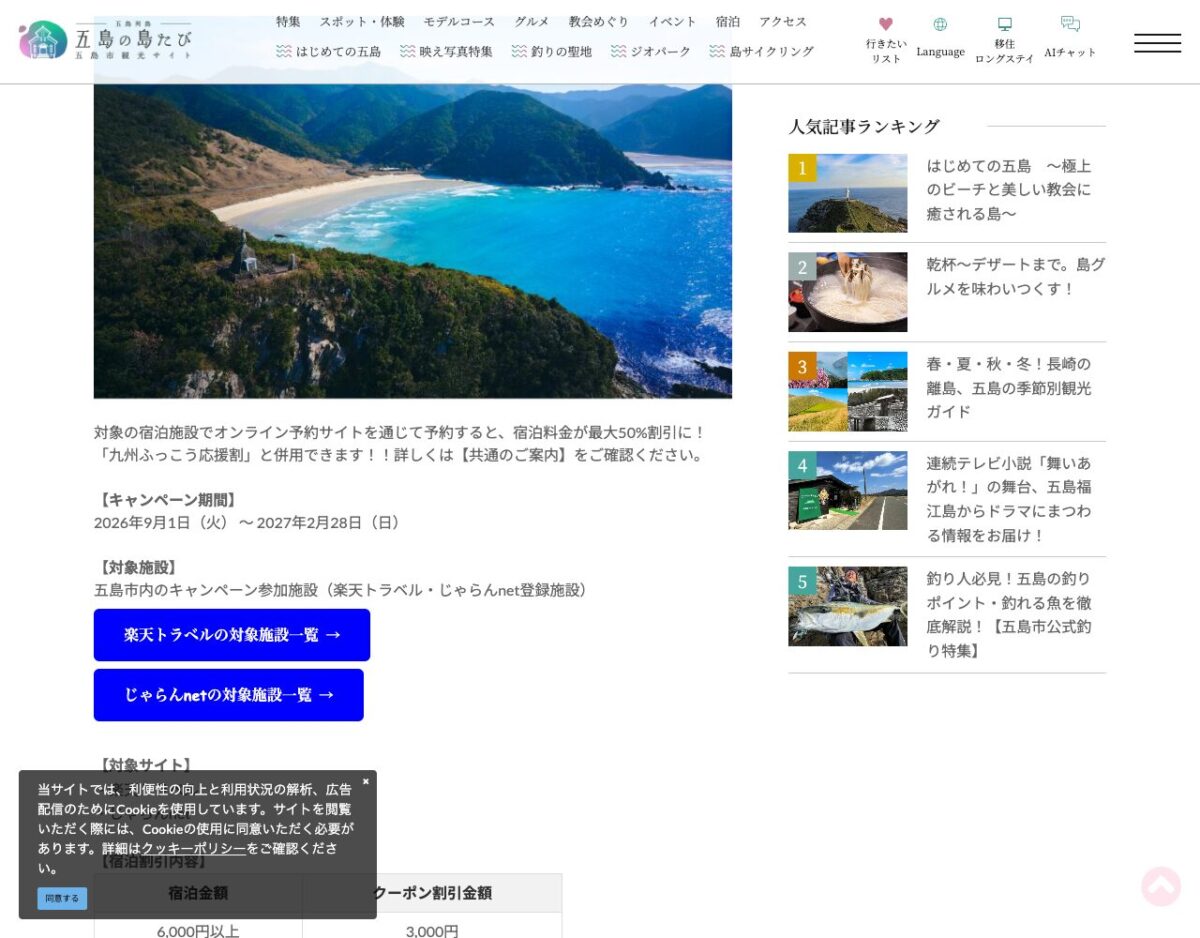1200x938 pixels.
Task: Open the スポット・体験 menu item
Action: click(362, 21)
